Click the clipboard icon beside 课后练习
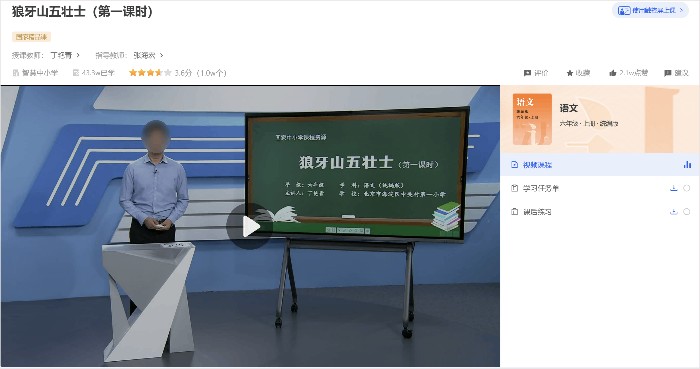This screenshot has height=369, width=700. click(514, 211)
